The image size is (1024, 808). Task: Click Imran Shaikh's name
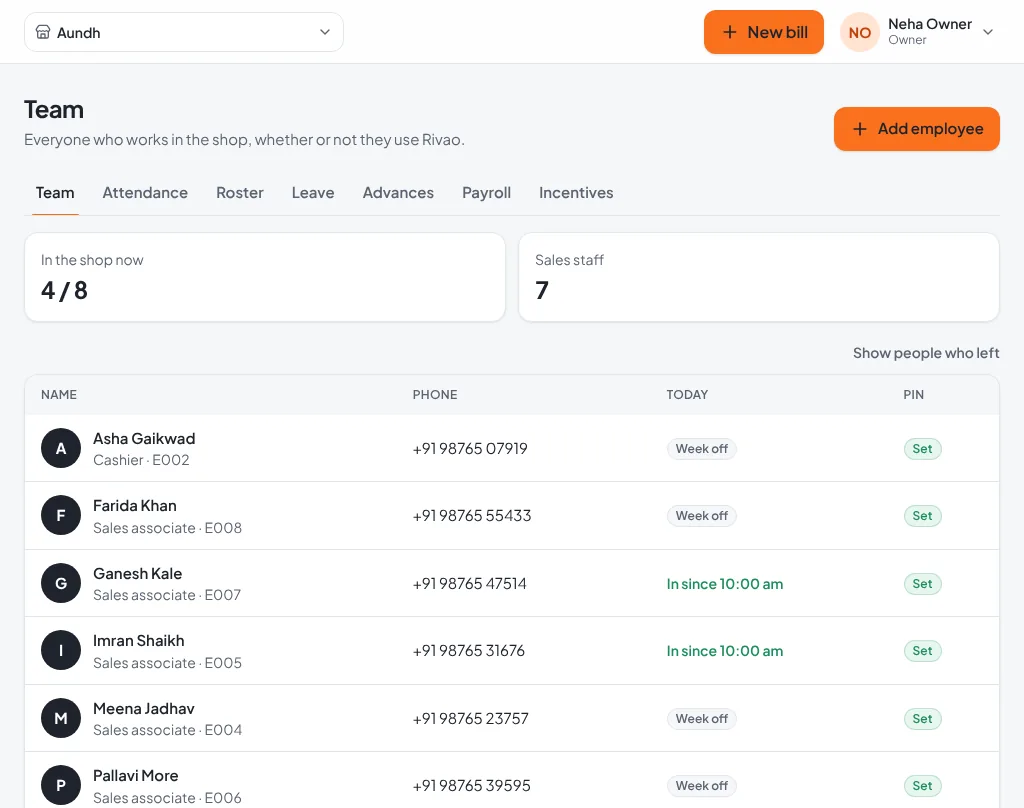[138, 641]
